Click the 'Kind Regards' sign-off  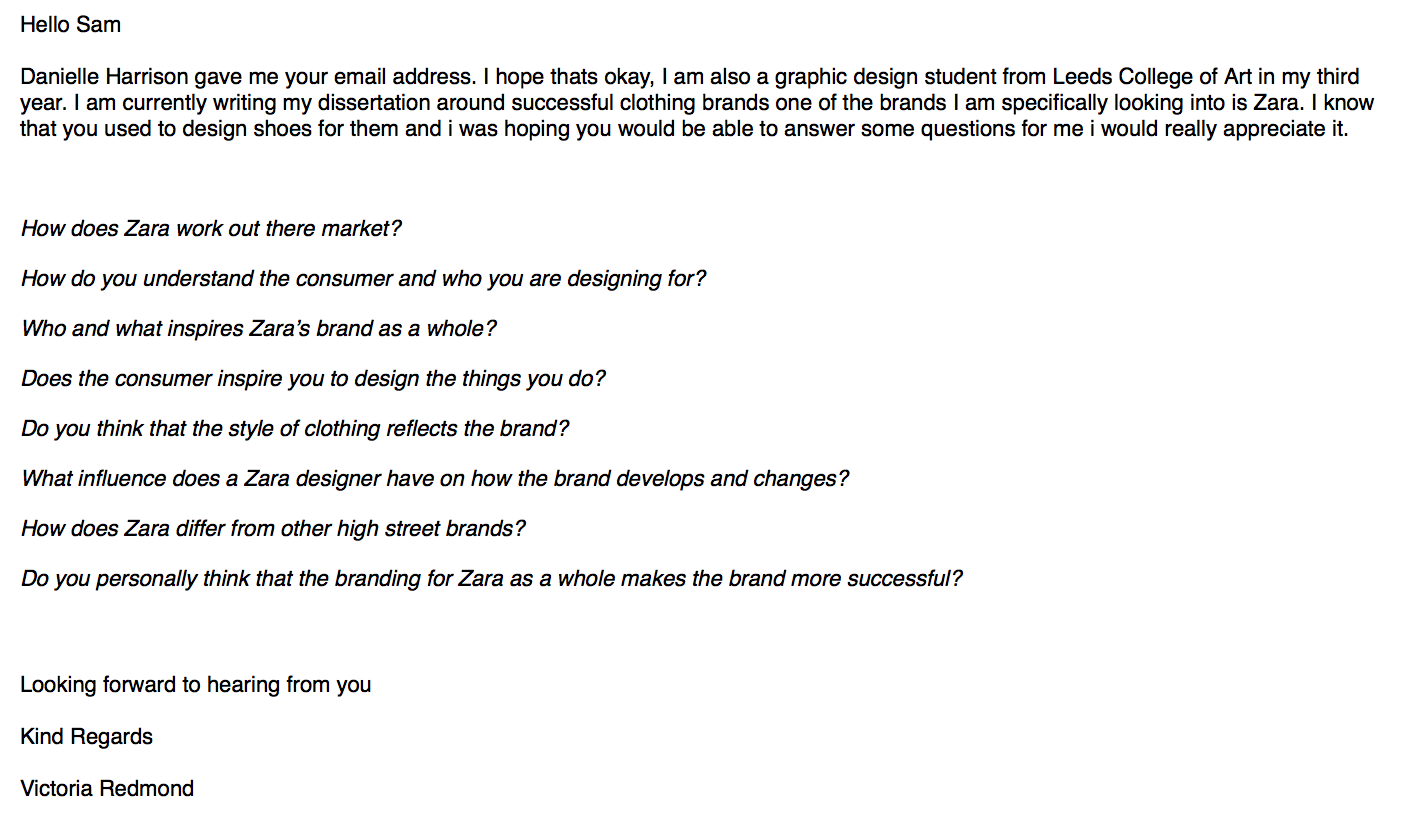(x=87, y=737)
